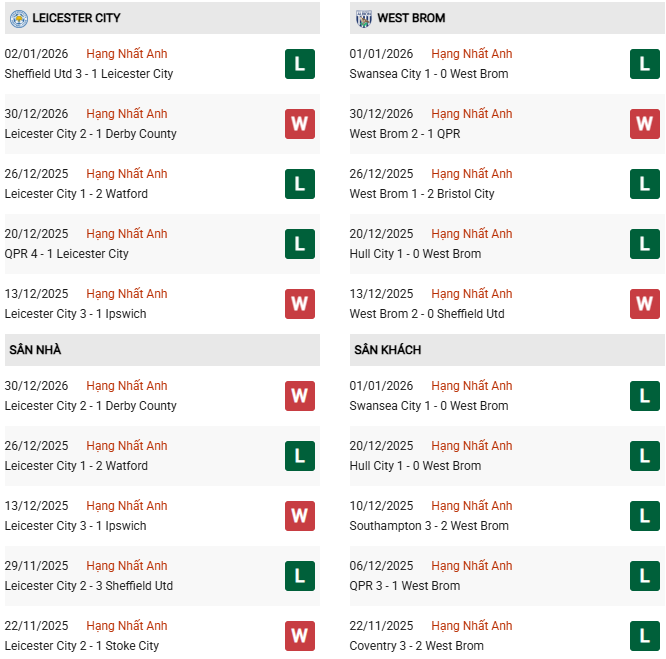Open the Hạng Nhất Anh link dated 06/12/2025

tap(472, 566)
